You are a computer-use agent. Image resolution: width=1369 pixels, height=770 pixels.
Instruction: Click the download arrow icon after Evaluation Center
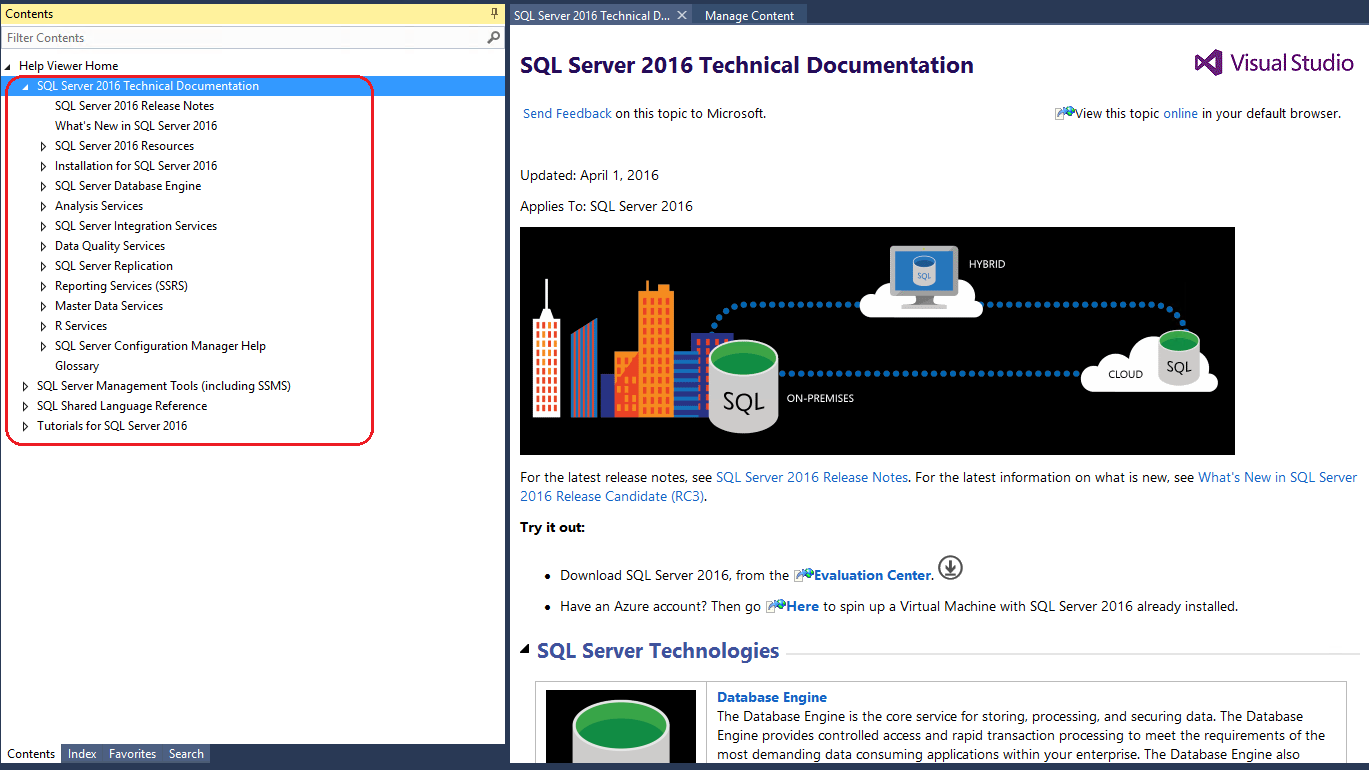(950, 568)
